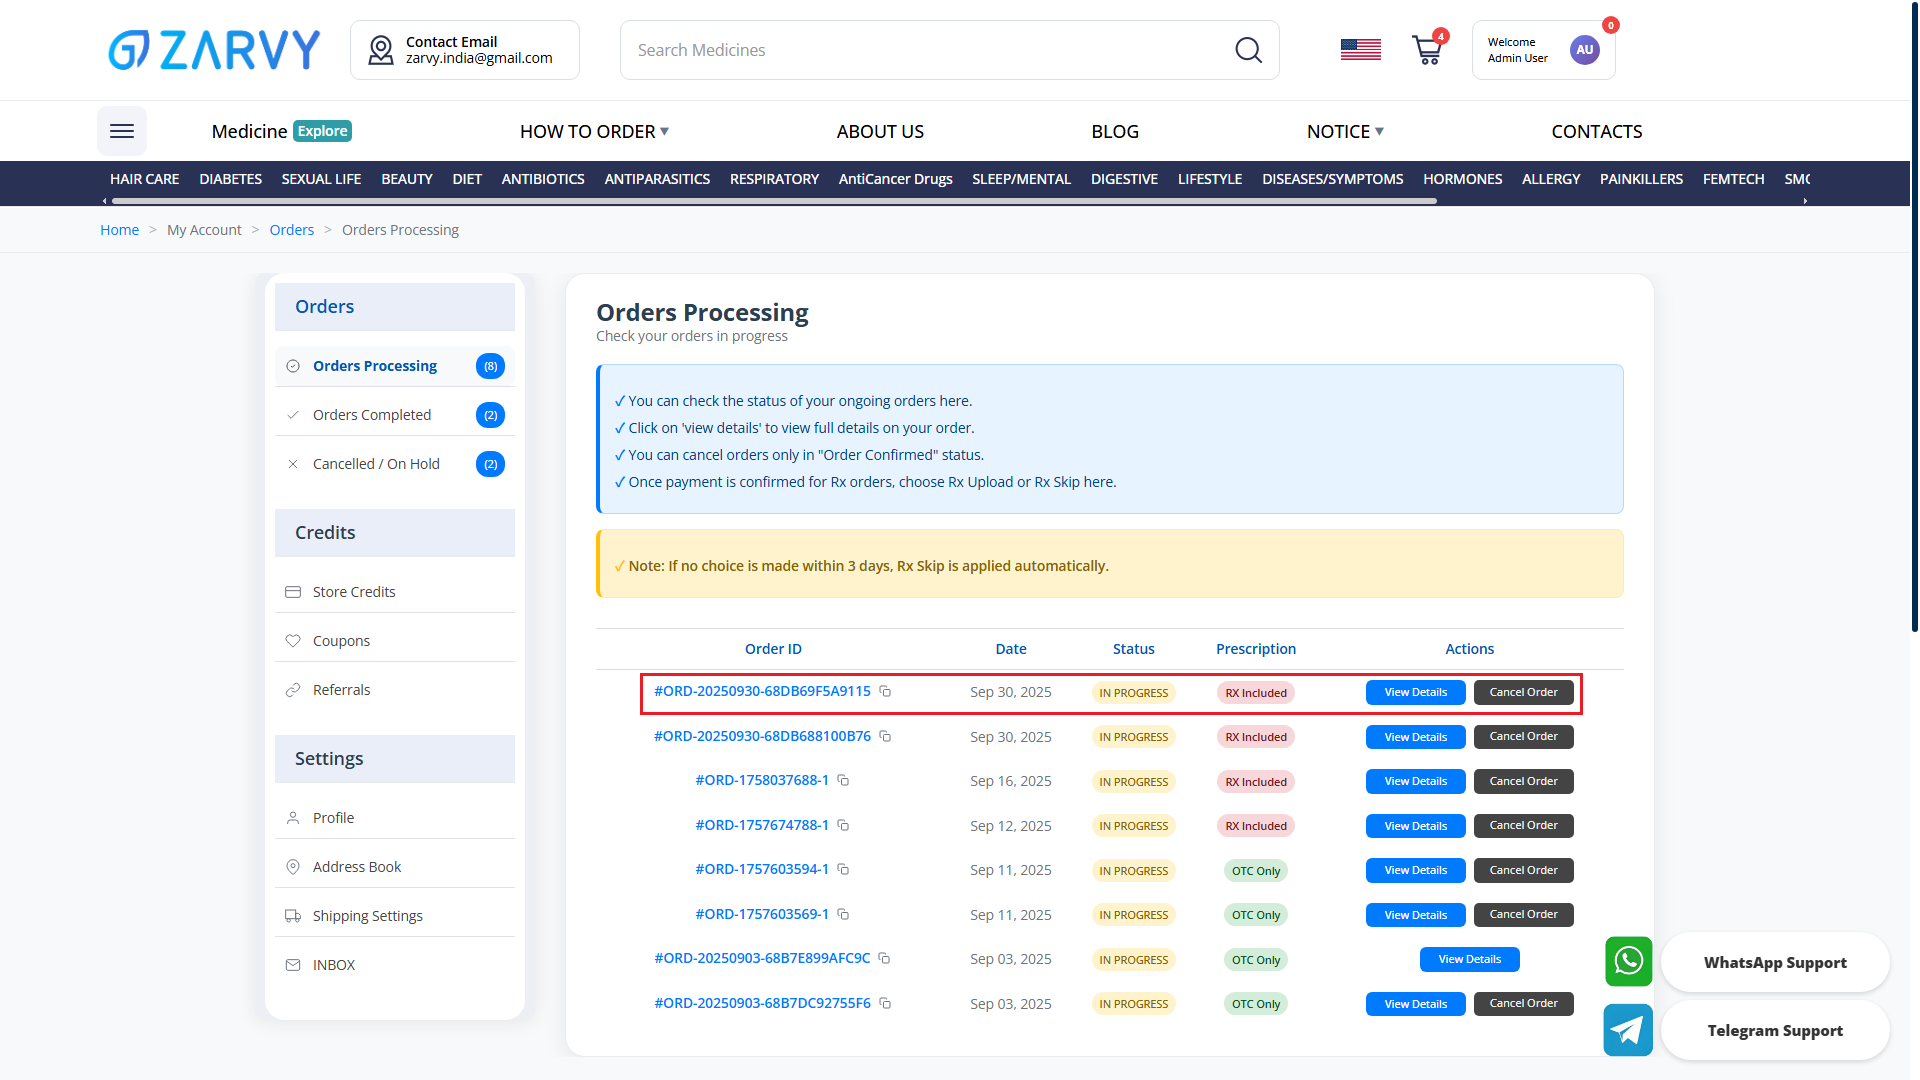
Task: Click the search magnifier icon
Action: pyautogui.click(x=1248, y=50)
